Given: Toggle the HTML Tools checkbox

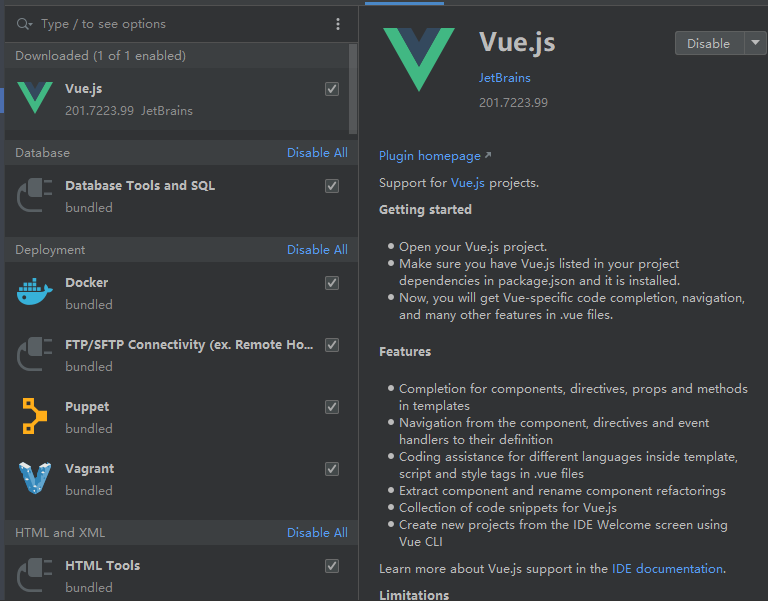Looking at the screenshot, I should point(332,566).
